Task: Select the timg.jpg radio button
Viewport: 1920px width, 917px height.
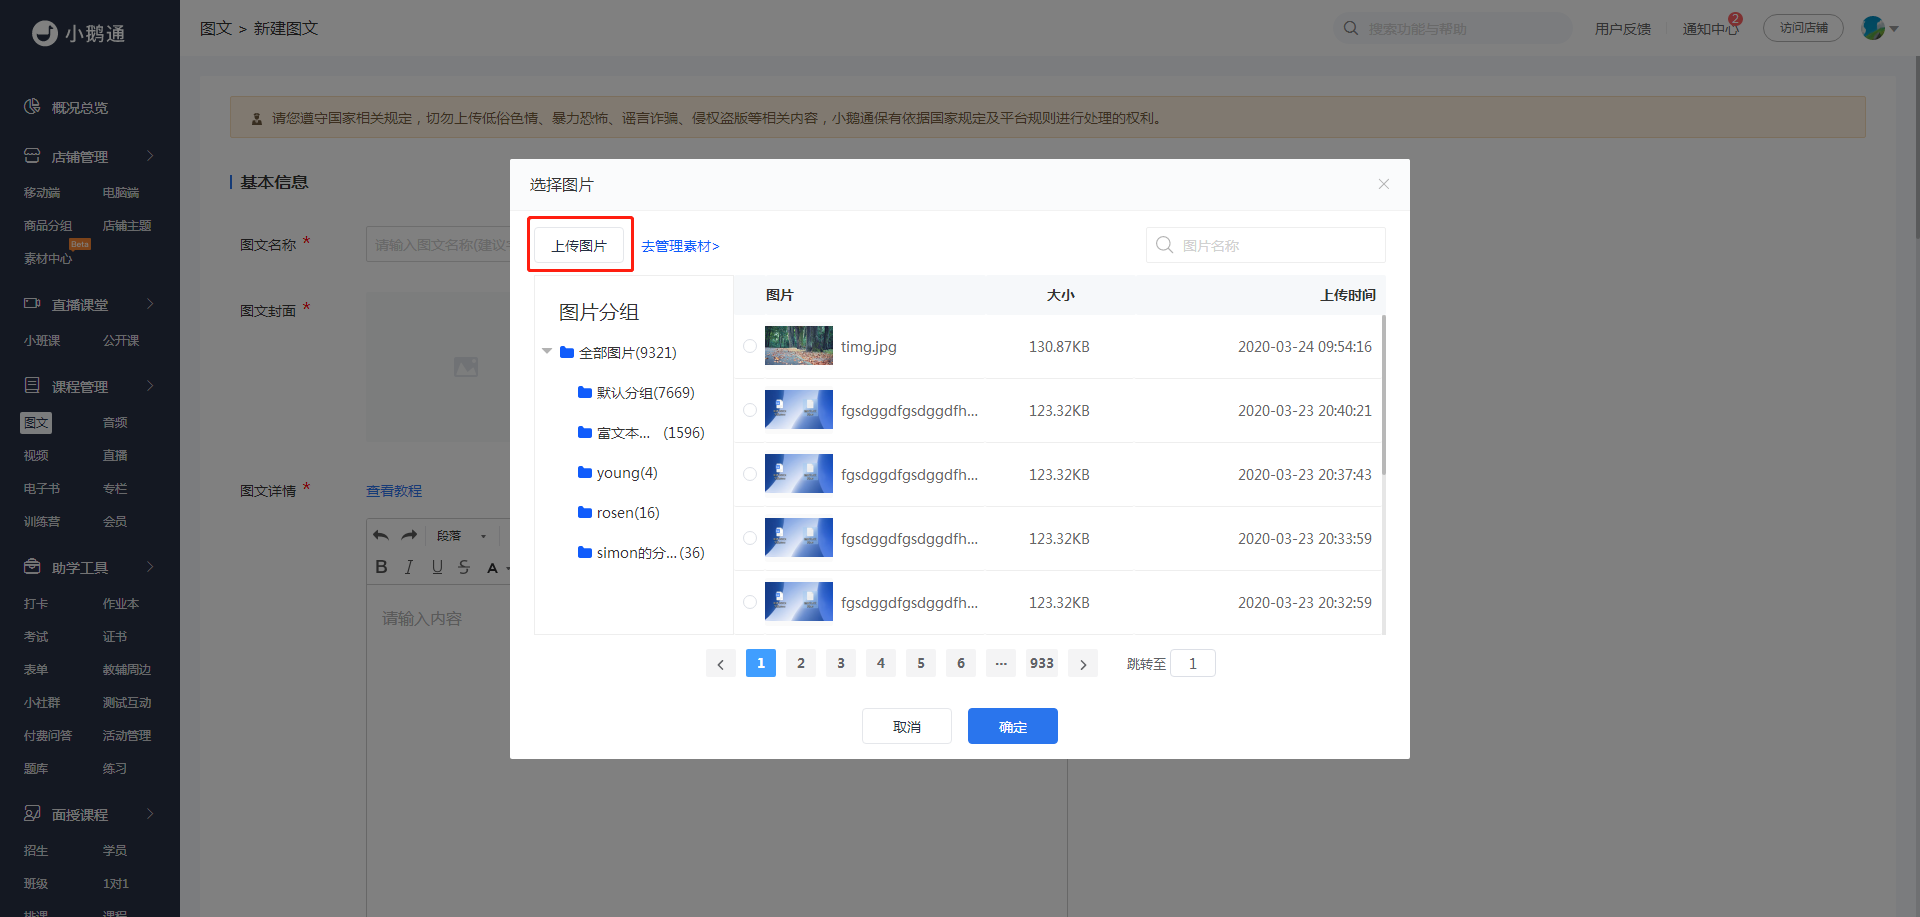Action: (x=750, y=346)
